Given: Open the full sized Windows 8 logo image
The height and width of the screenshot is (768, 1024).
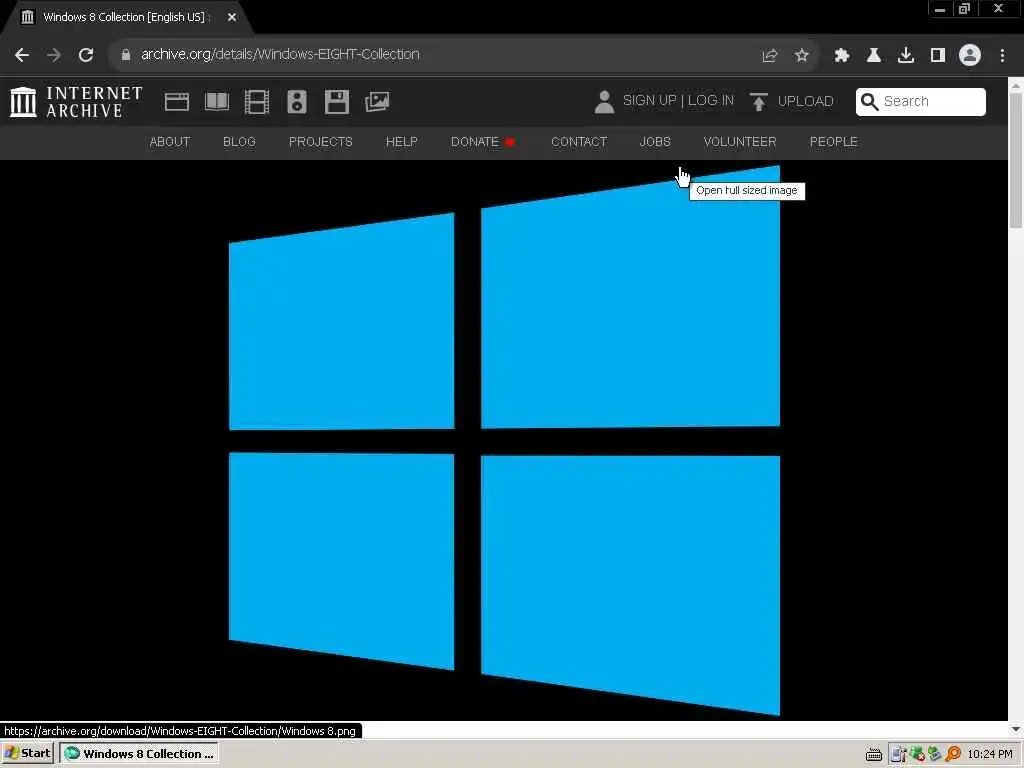Looking at the screenshot, I should 504,441.
